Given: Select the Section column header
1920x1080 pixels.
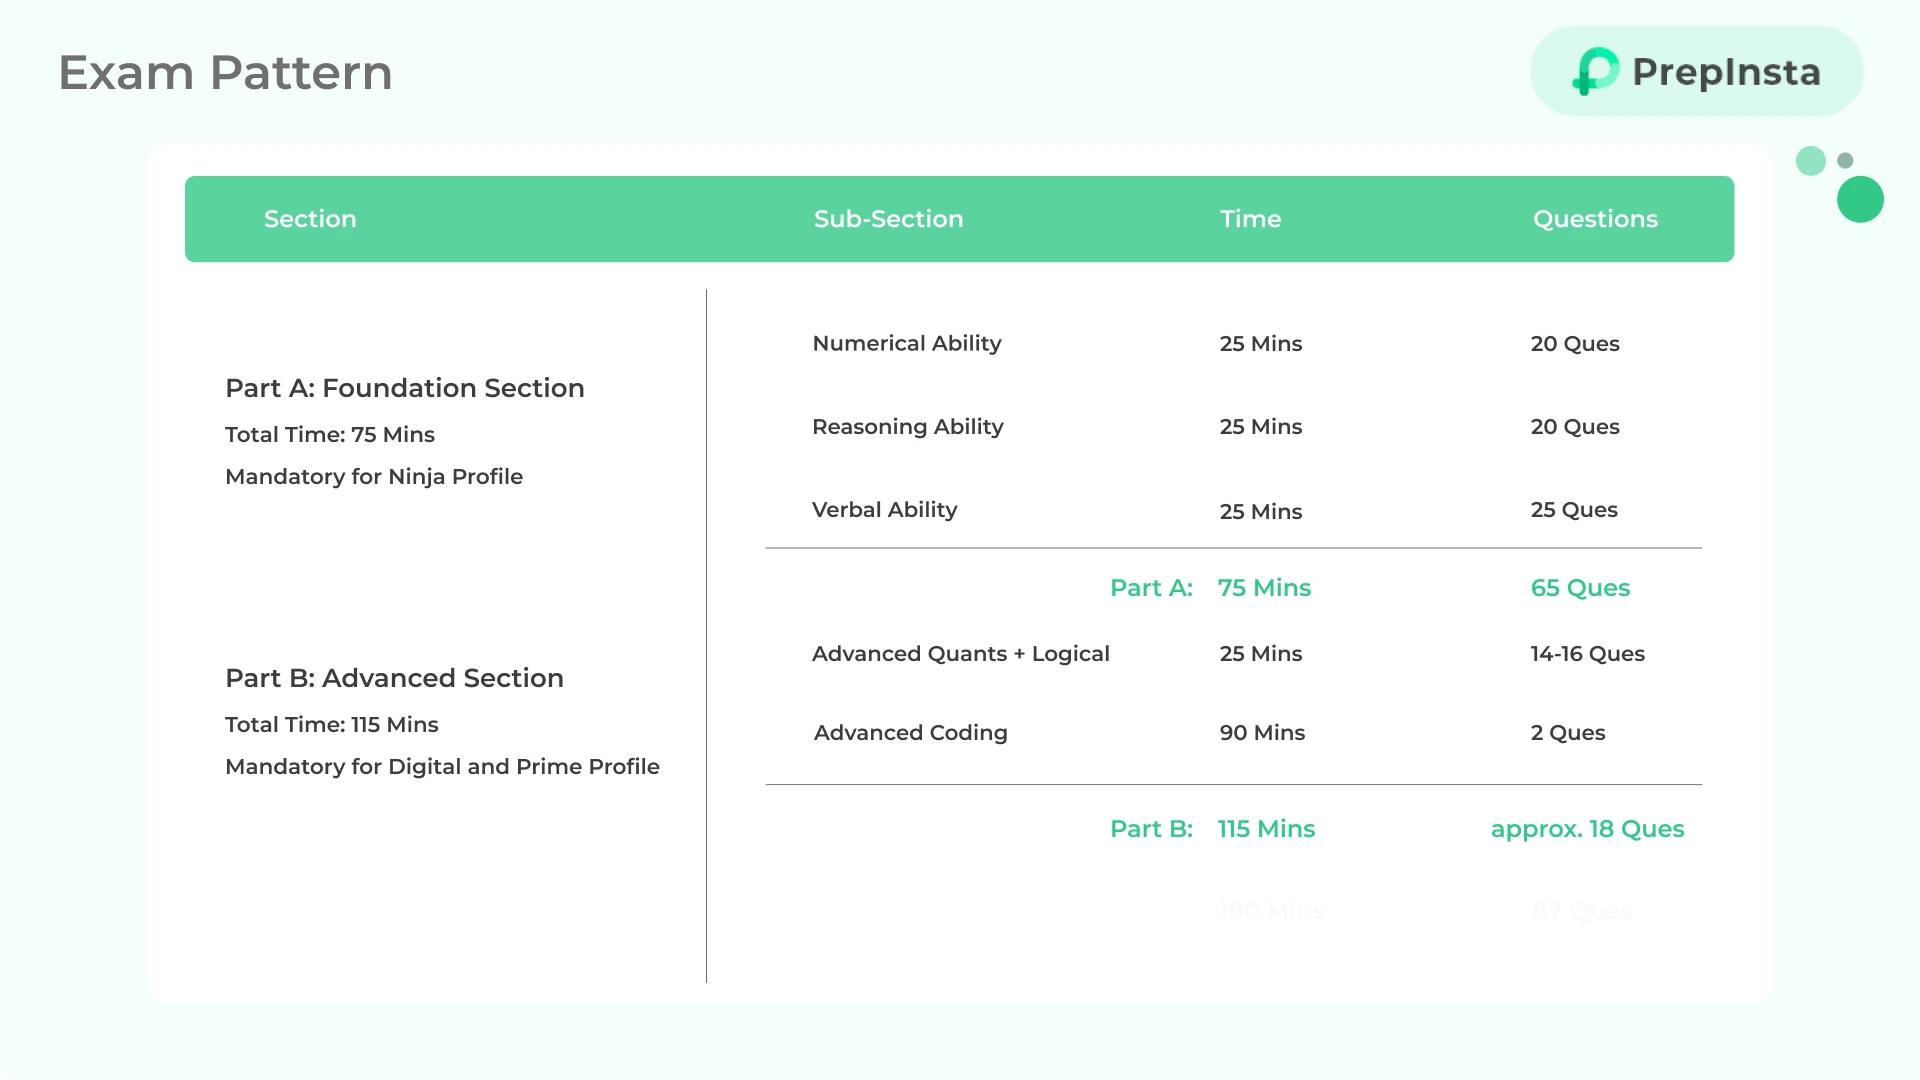Looking at the screenshot, I should pos(310,219).
